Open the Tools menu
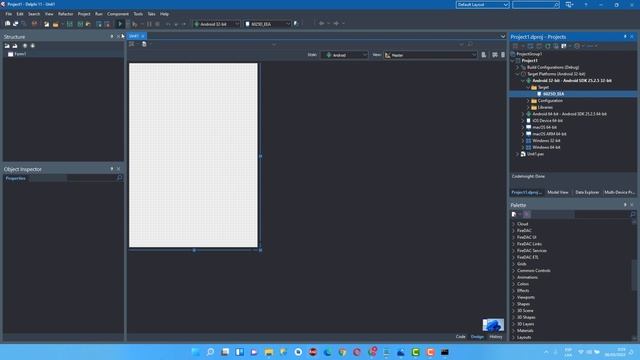640x360 pixels. [138, 14]
